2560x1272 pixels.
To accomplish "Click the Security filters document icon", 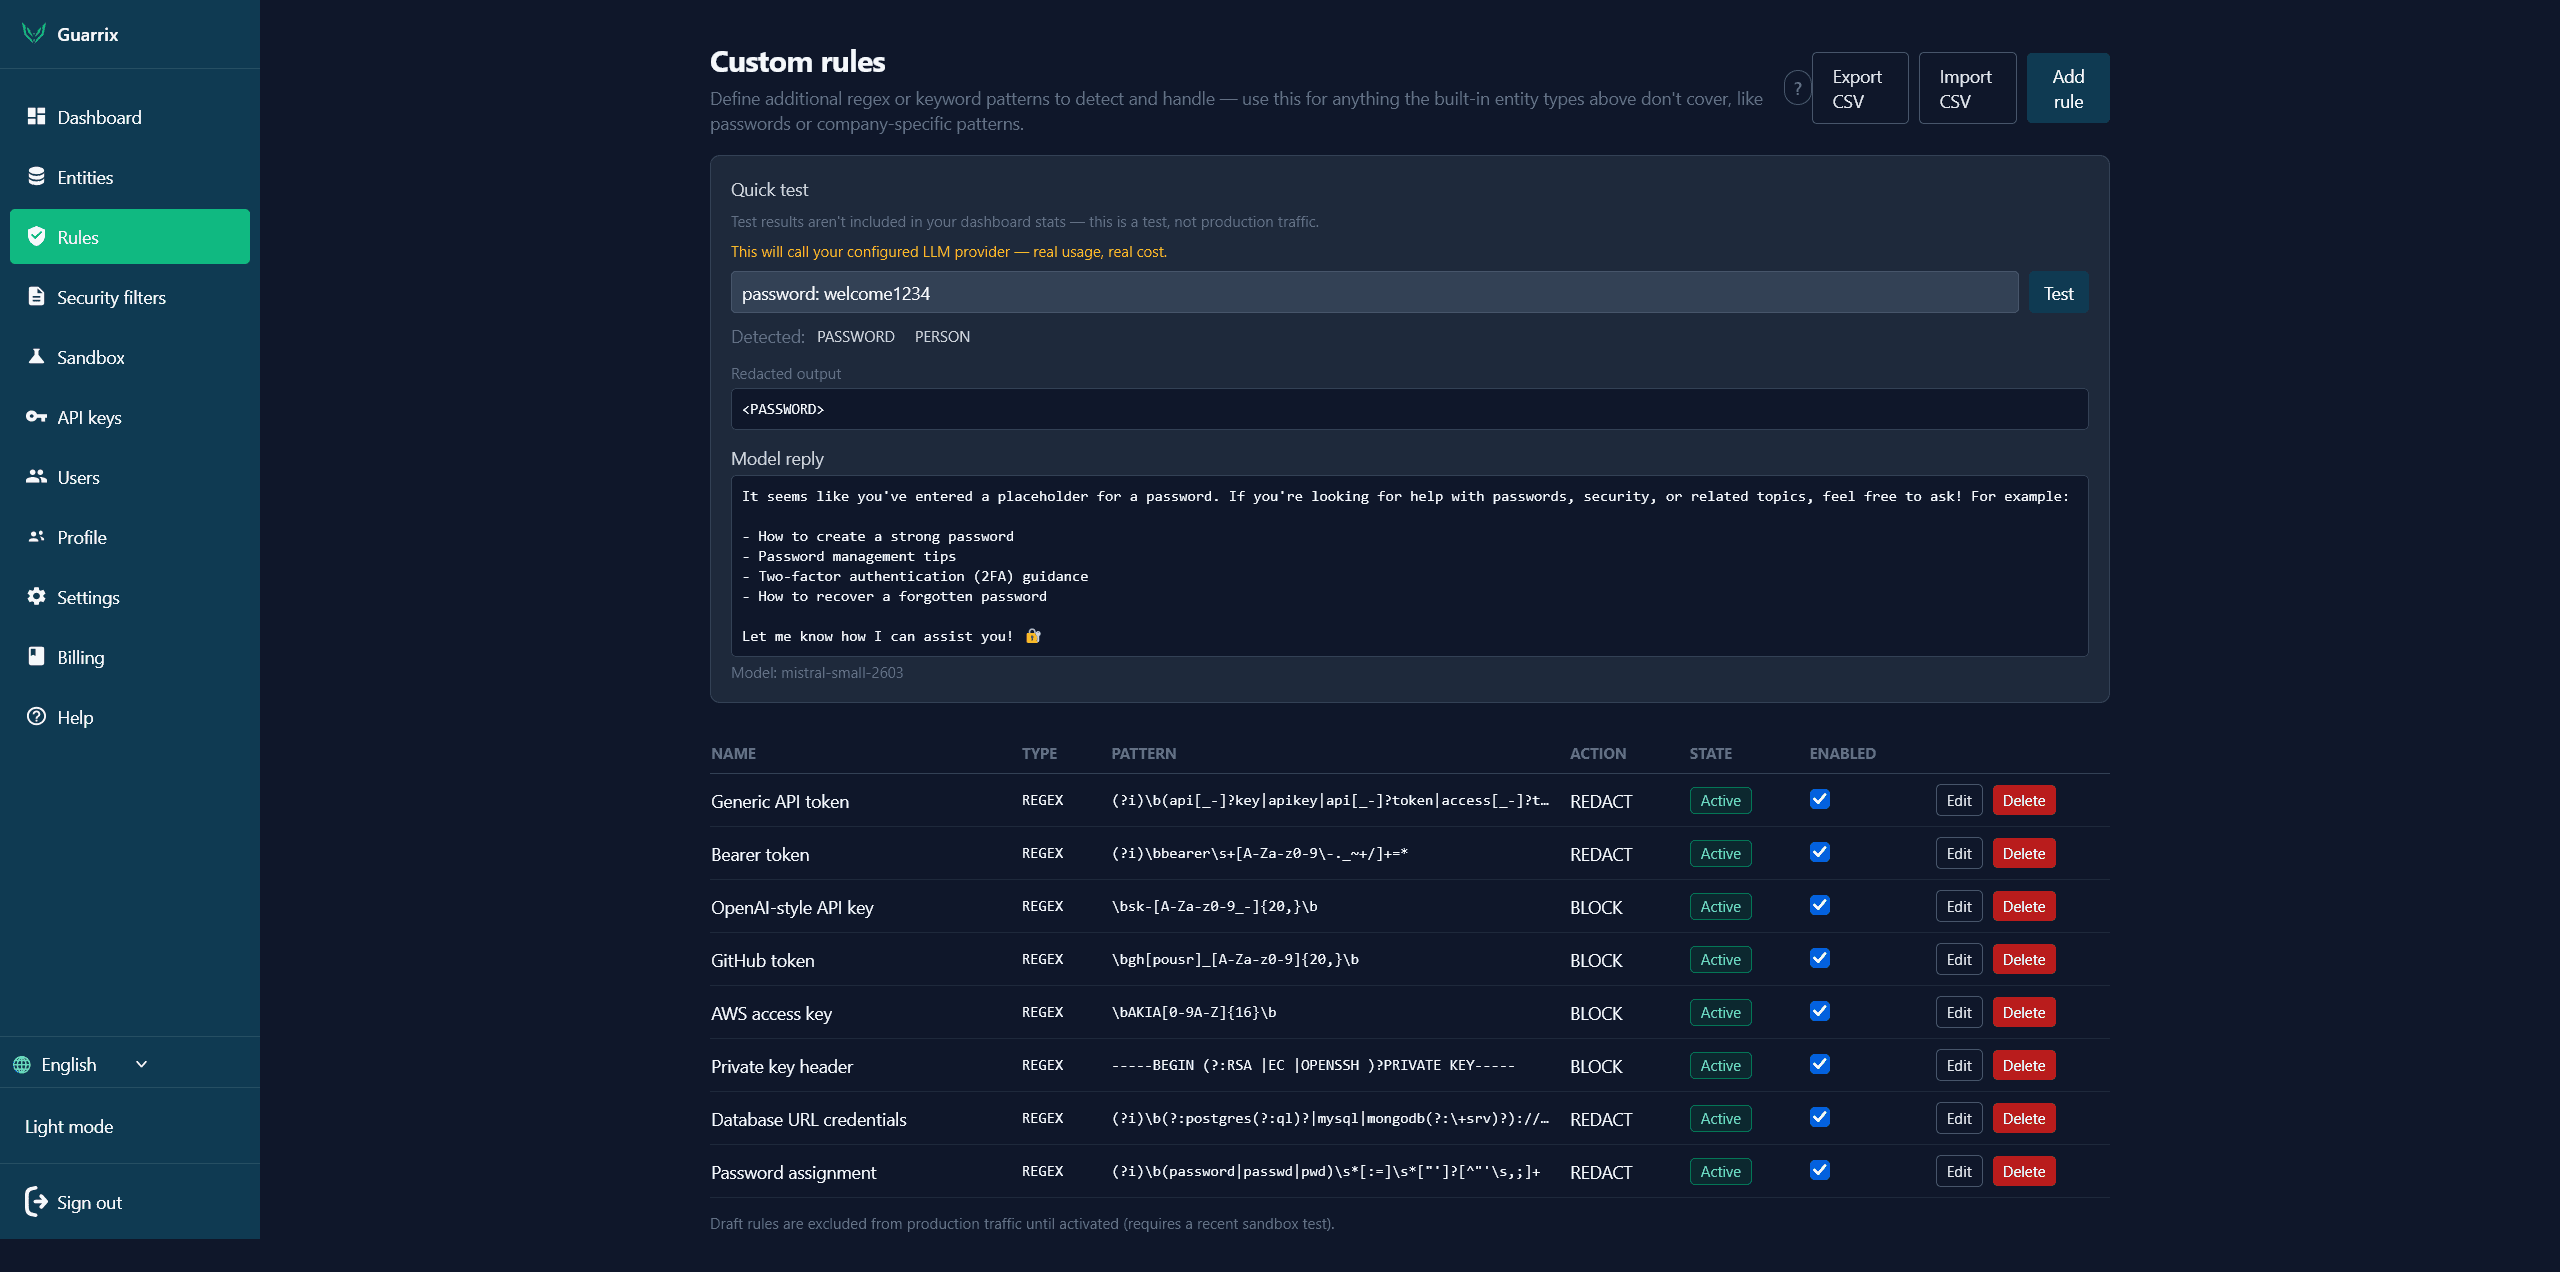I will [x=36, y=296].
